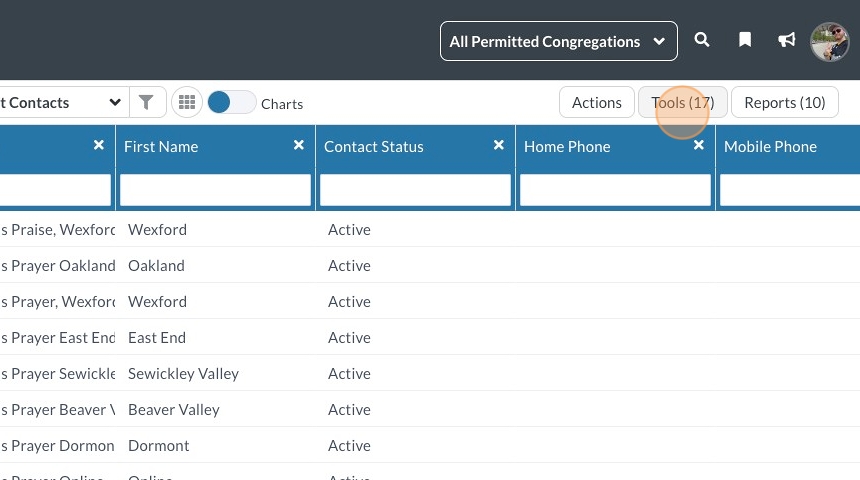Remove the Home Phone column
Image resolution: width=860 pixels, height=480 pixels.
[699, 145]
